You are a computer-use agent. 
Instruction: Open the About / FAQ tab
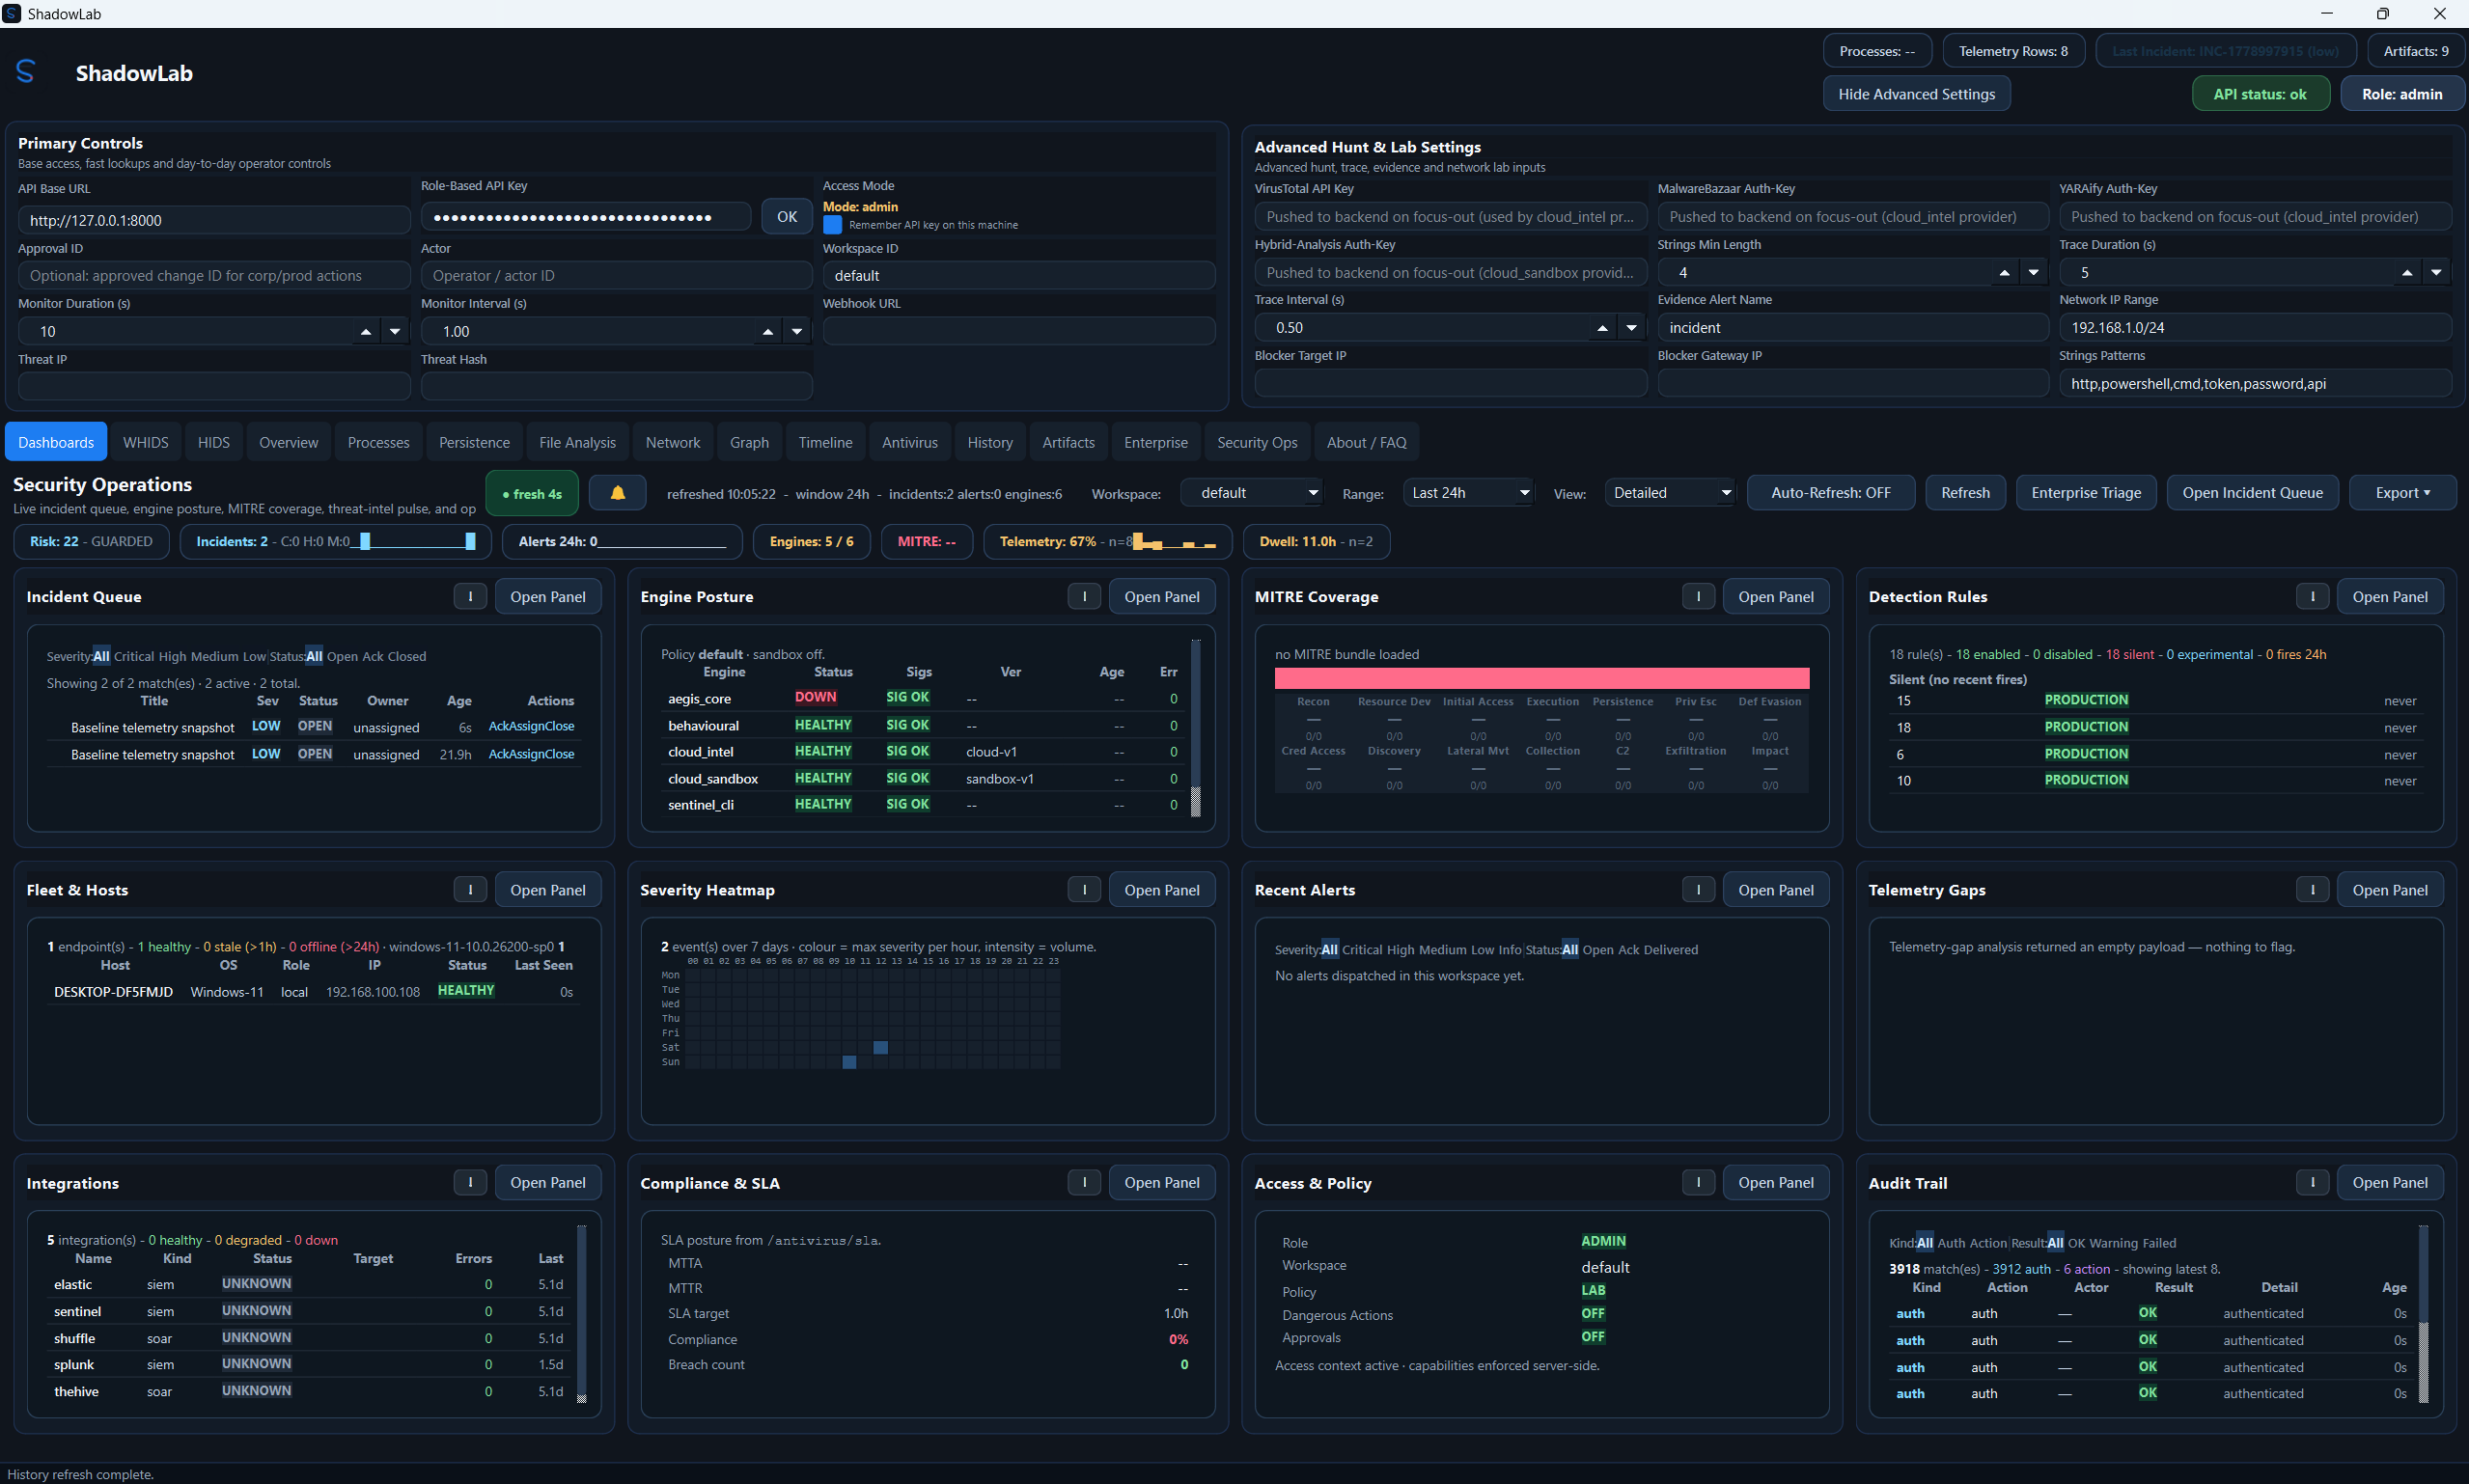(x=1366, y=442)
